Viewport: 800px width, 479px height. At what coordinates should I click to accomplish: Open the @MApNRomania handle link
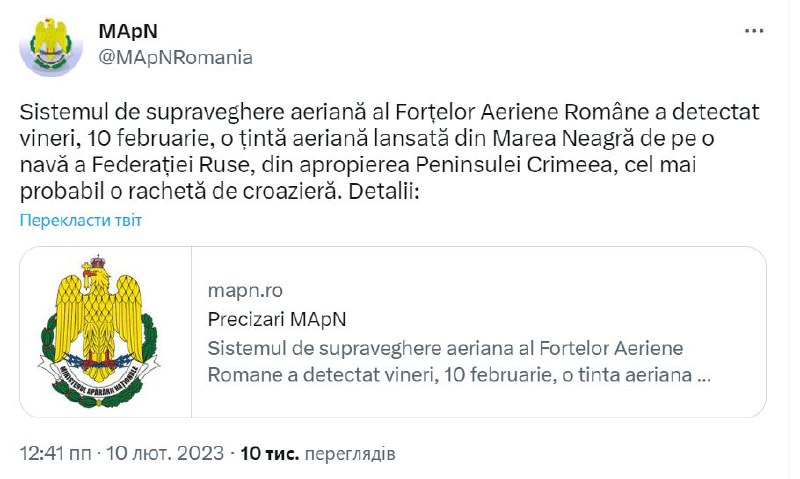(175, 57)
